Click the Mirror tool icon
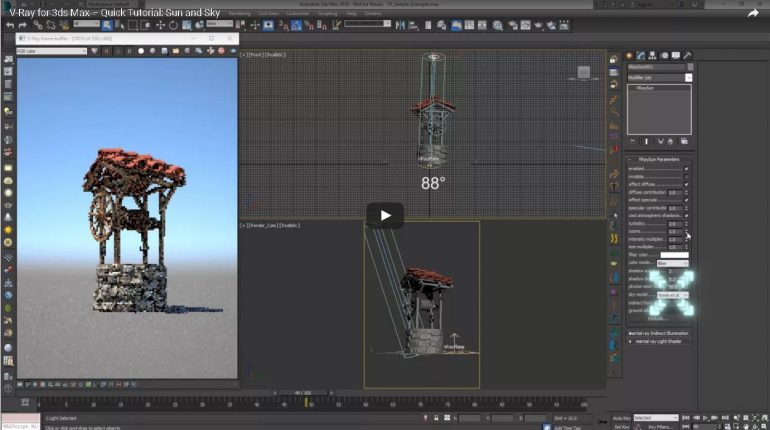 pos(400,25)
